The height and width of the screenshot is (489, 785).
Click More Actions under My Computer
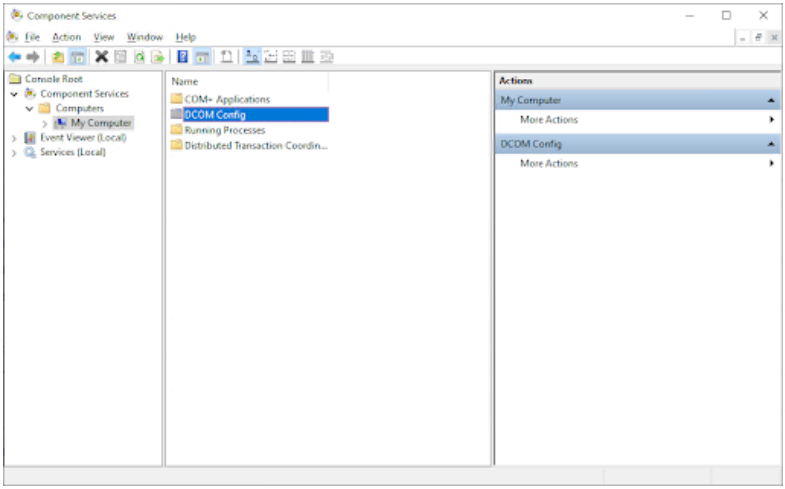pos(548,120)
